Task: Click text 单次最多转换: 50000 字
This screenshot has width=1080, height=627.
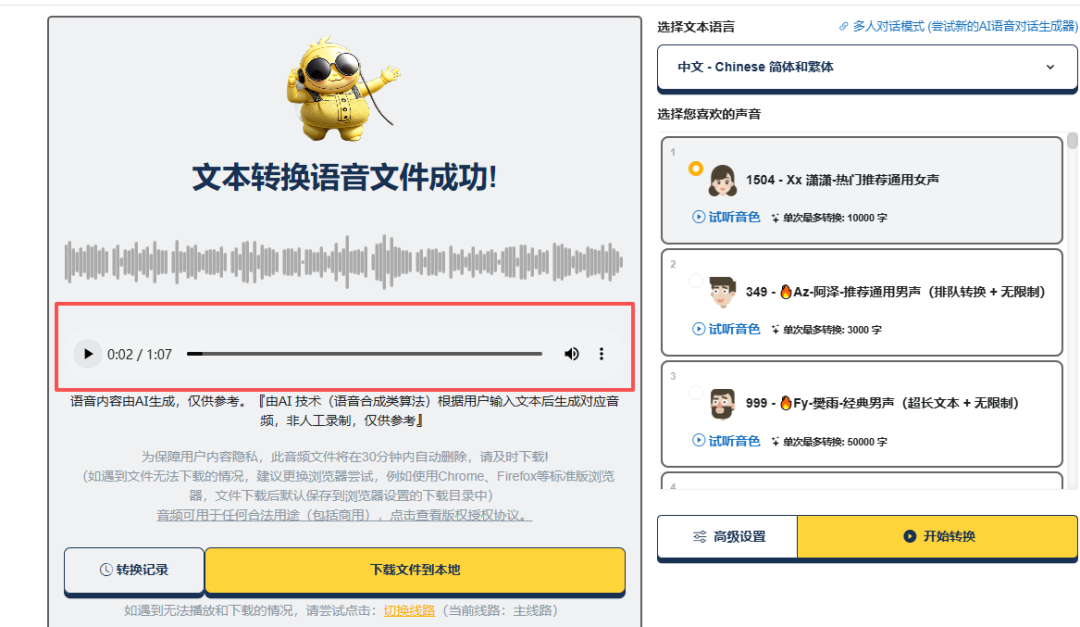Action: 835,442
